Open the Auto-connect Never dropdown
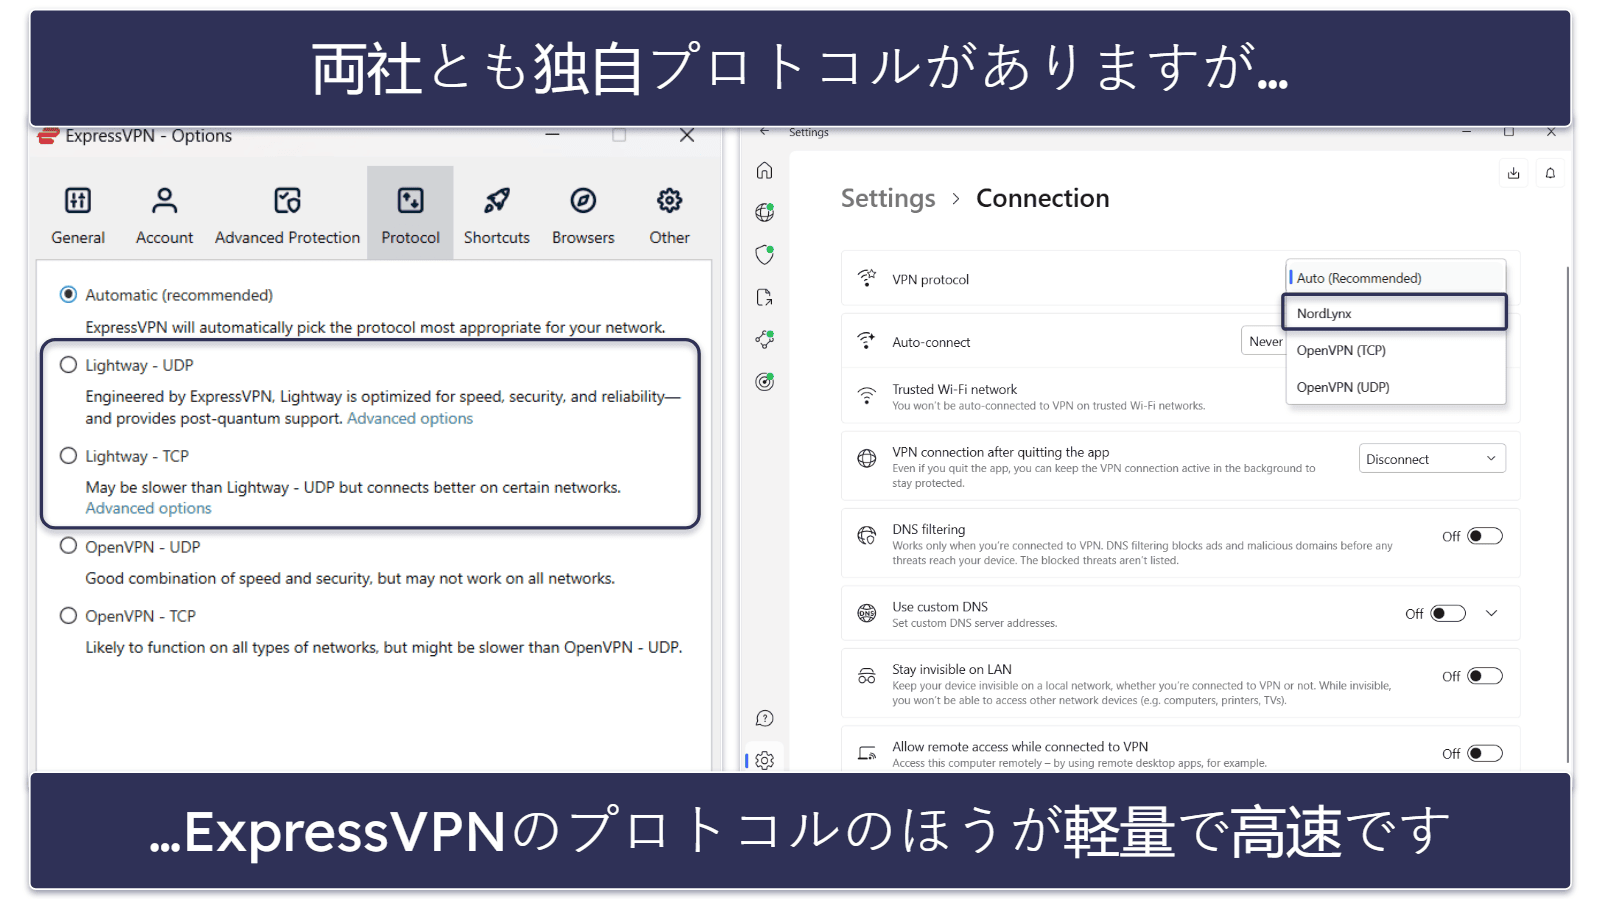Viewport: 1599px width, 899px height. tap(1264, 341)
